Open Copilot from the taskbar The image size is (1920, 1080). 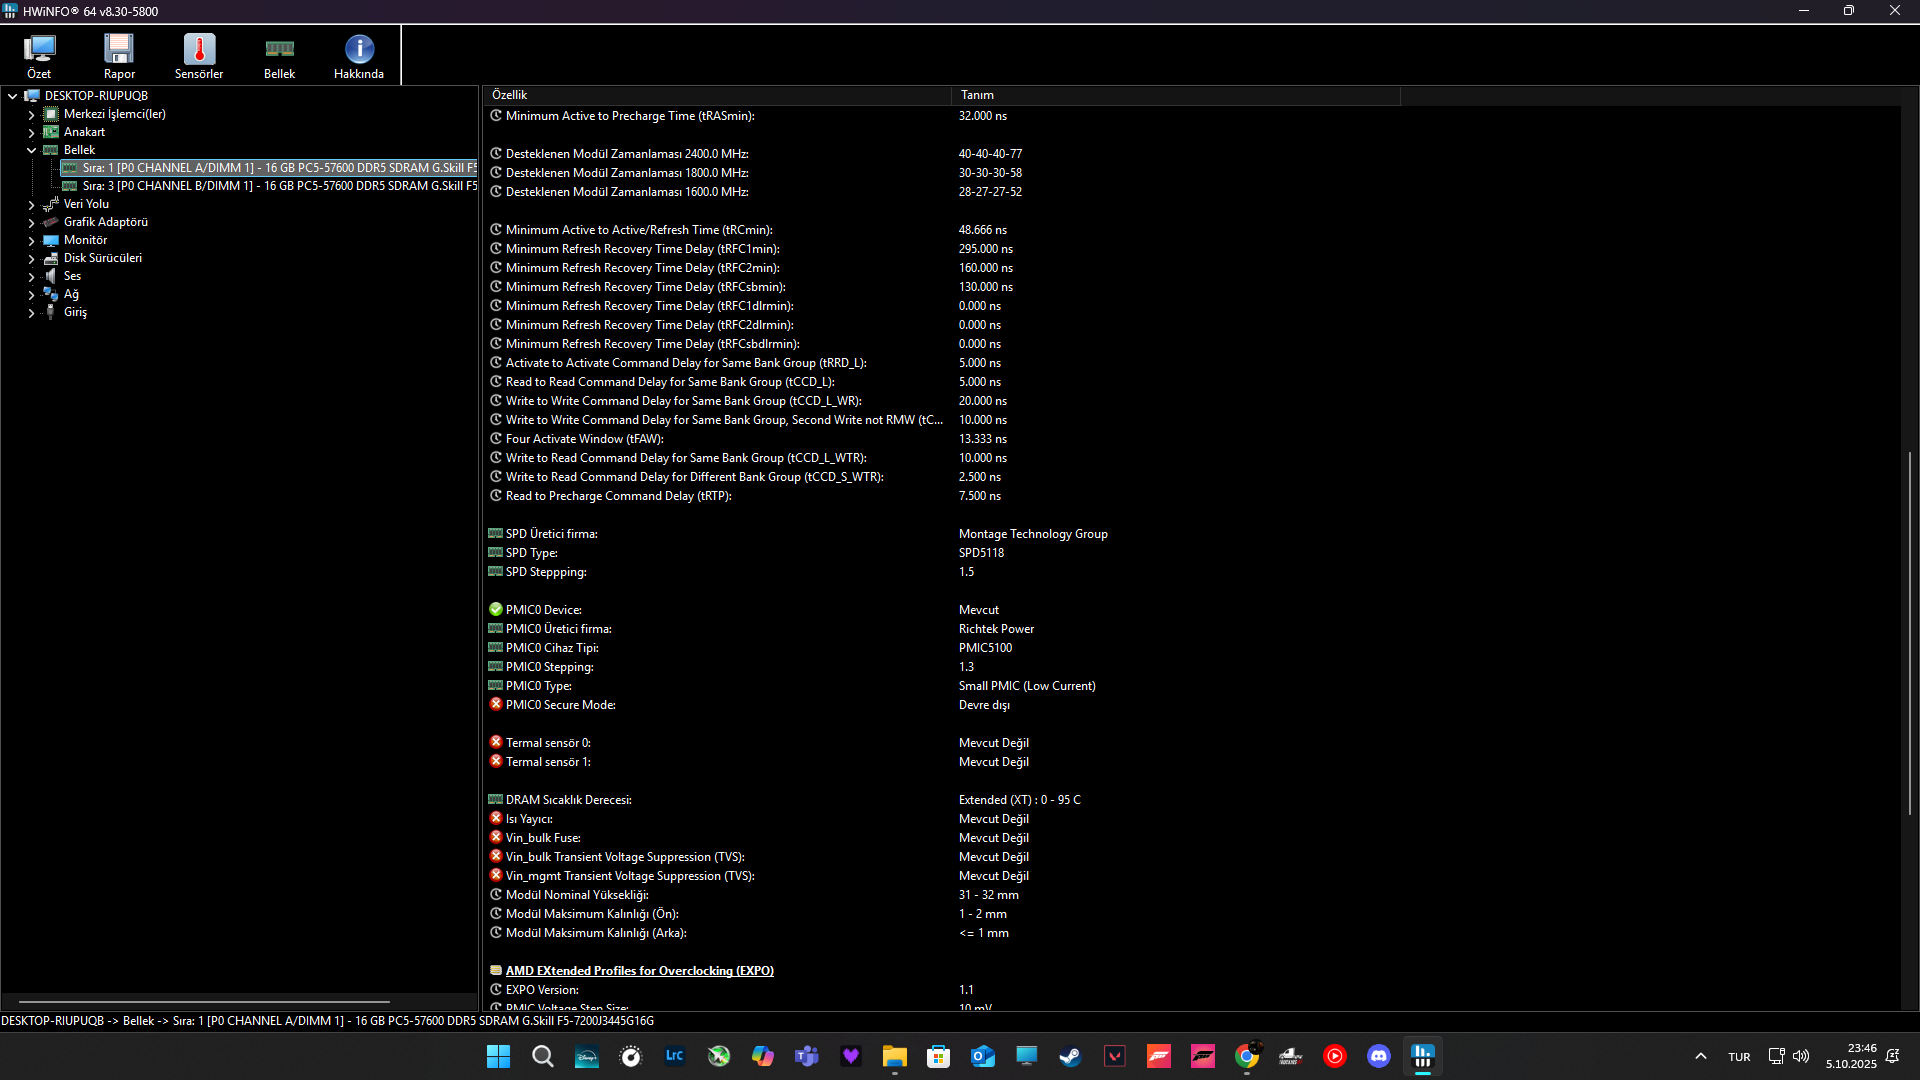tap(763, 1056)
